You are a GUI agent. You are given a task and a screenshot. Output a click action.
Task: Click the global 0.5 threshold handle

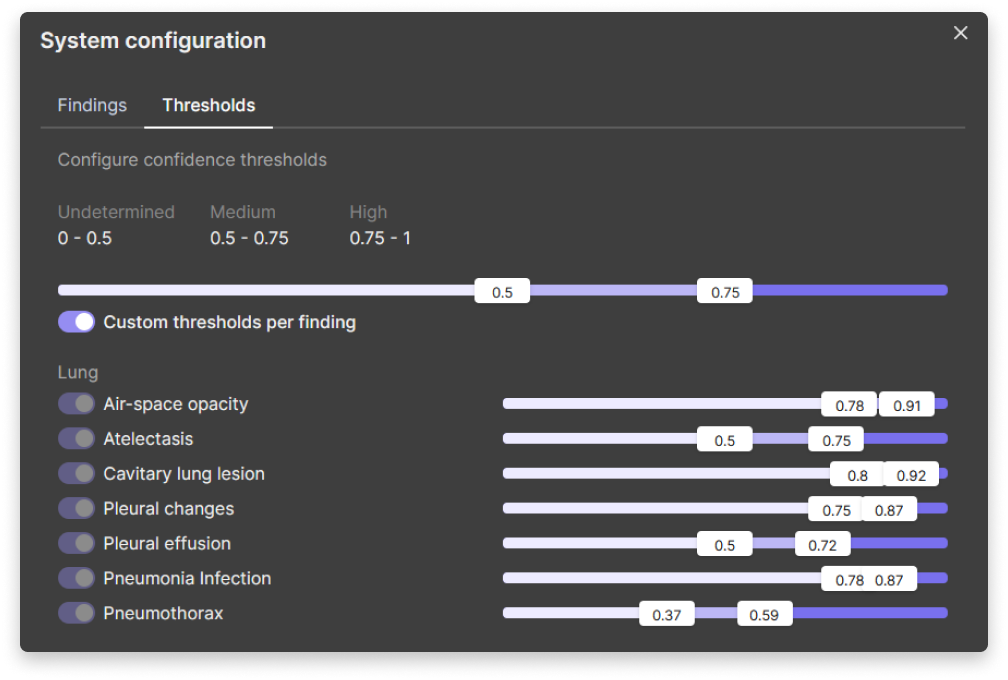[x=502, y=292]
